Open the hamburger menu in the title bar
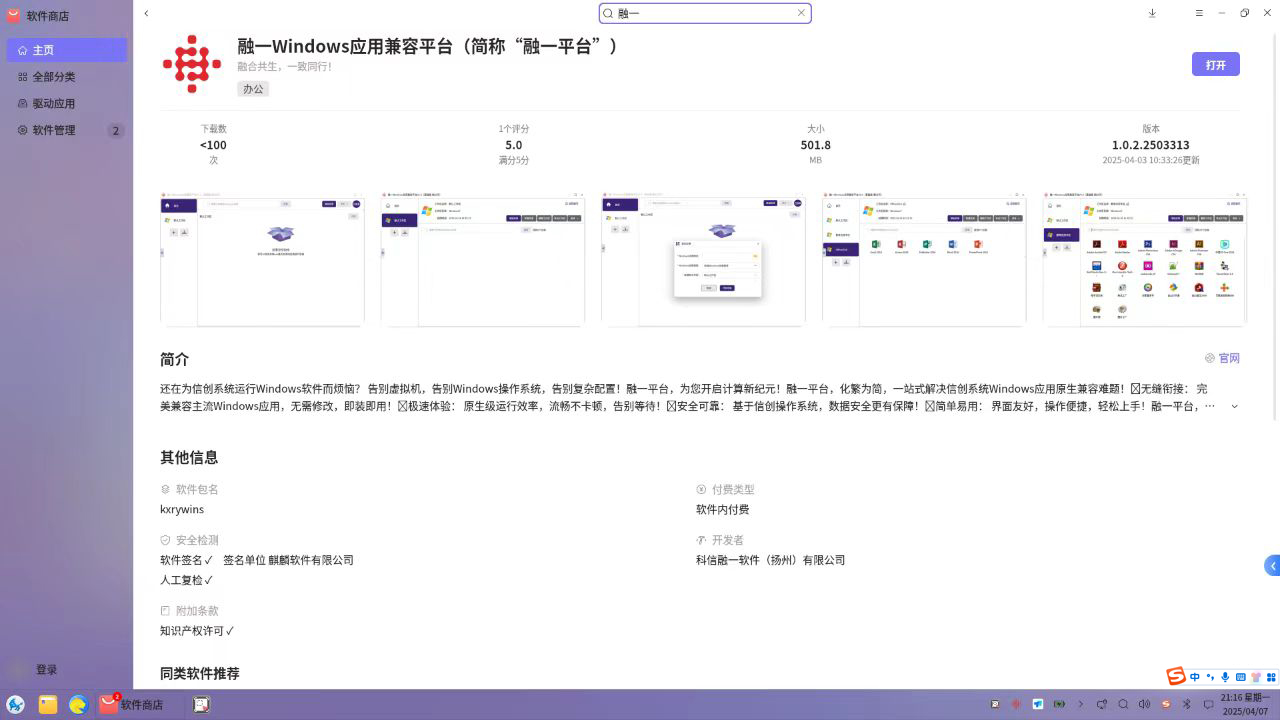This screenshot has width=1280, height=720. 1199,13
